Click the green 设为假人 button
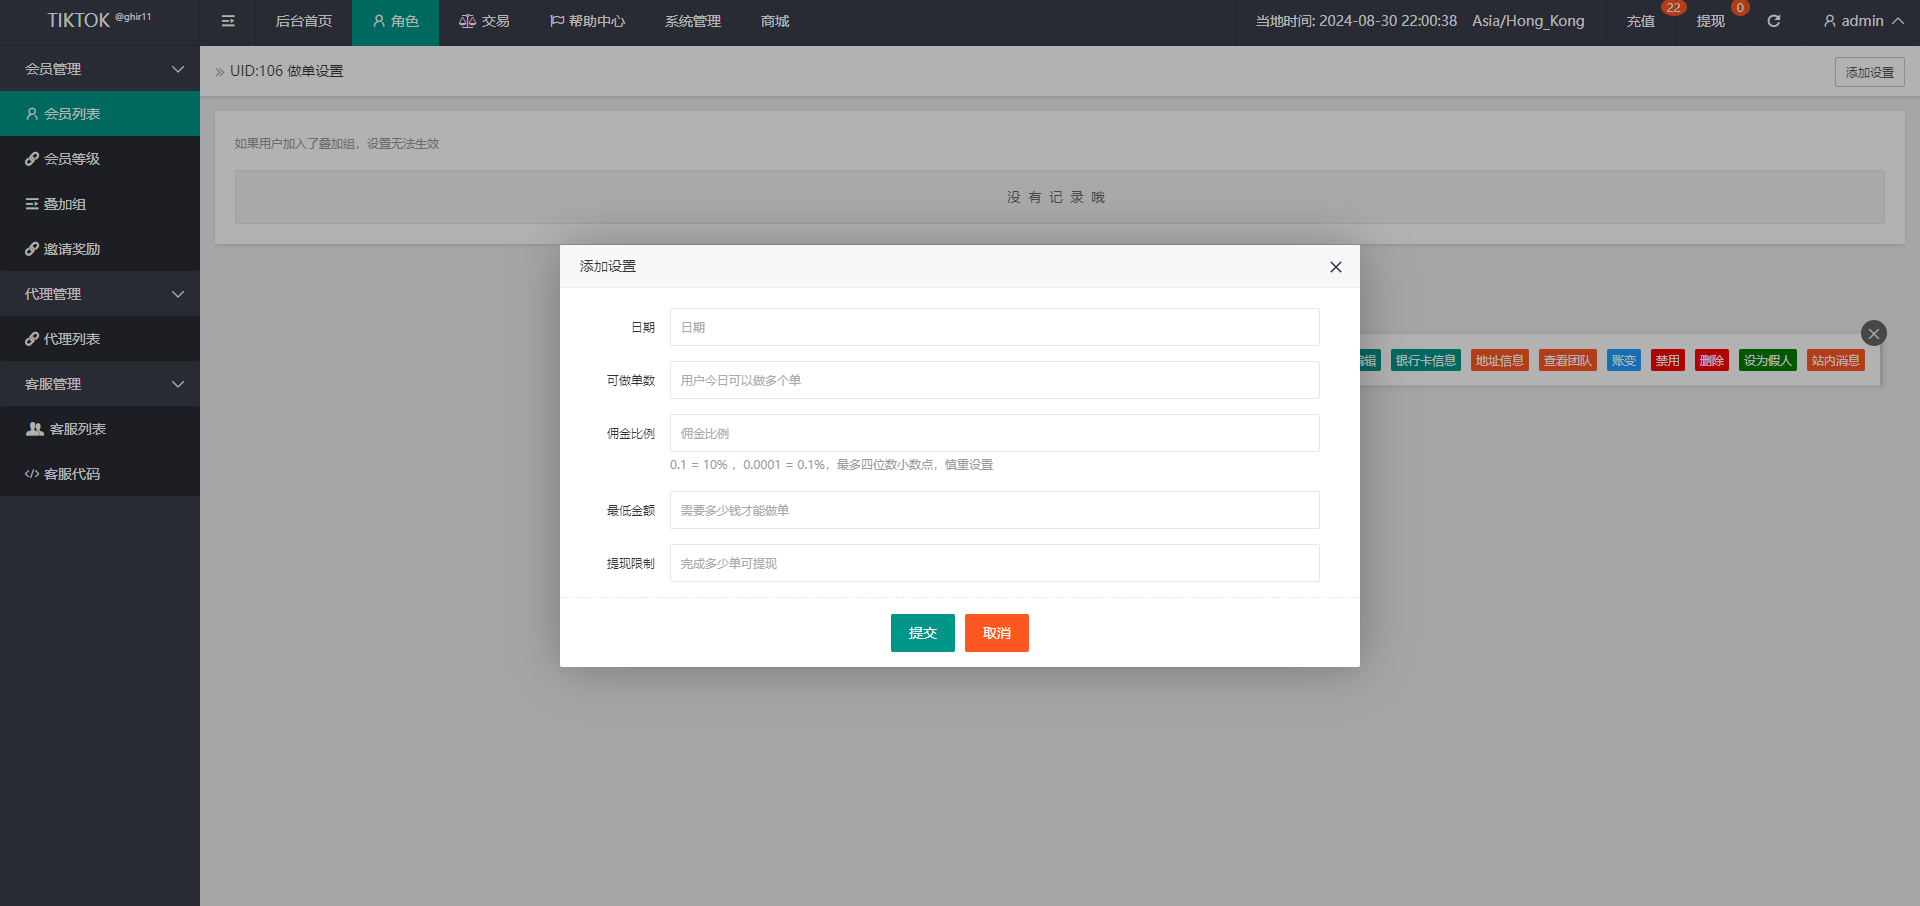The width and height of the screenshot is (1920, 906). (x=1767, y=360)
